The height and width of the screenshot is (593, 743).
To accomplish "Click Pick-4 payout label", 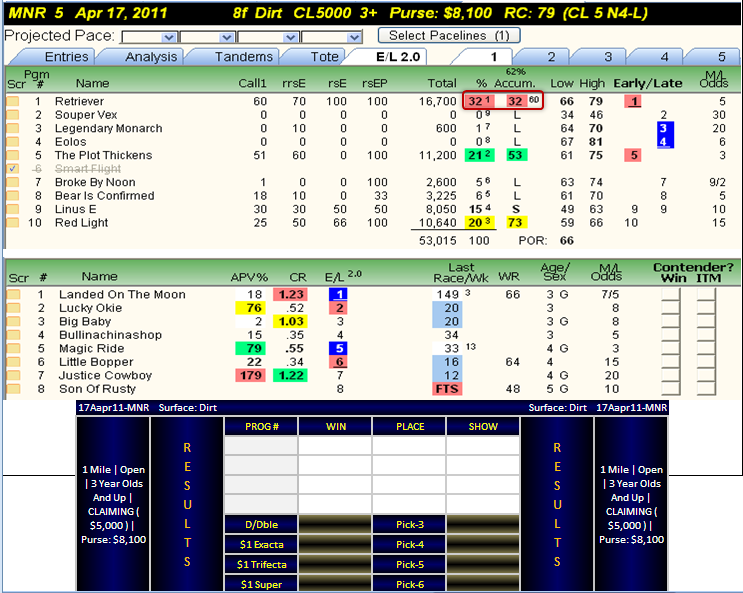I will [410, 545].
